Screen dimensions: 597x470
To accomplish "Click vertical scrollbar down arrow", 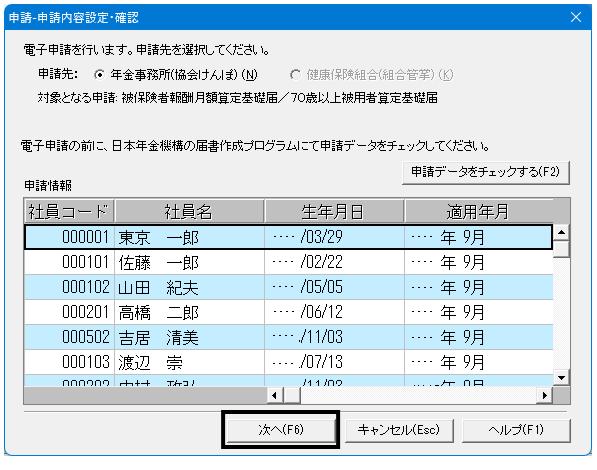I will [562, 378].
